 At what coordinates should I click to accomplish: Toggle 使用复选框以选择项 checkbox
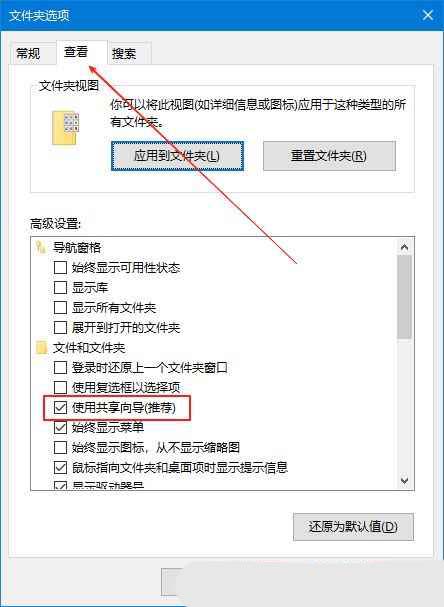pyautogui.click(x=60, y=387)
